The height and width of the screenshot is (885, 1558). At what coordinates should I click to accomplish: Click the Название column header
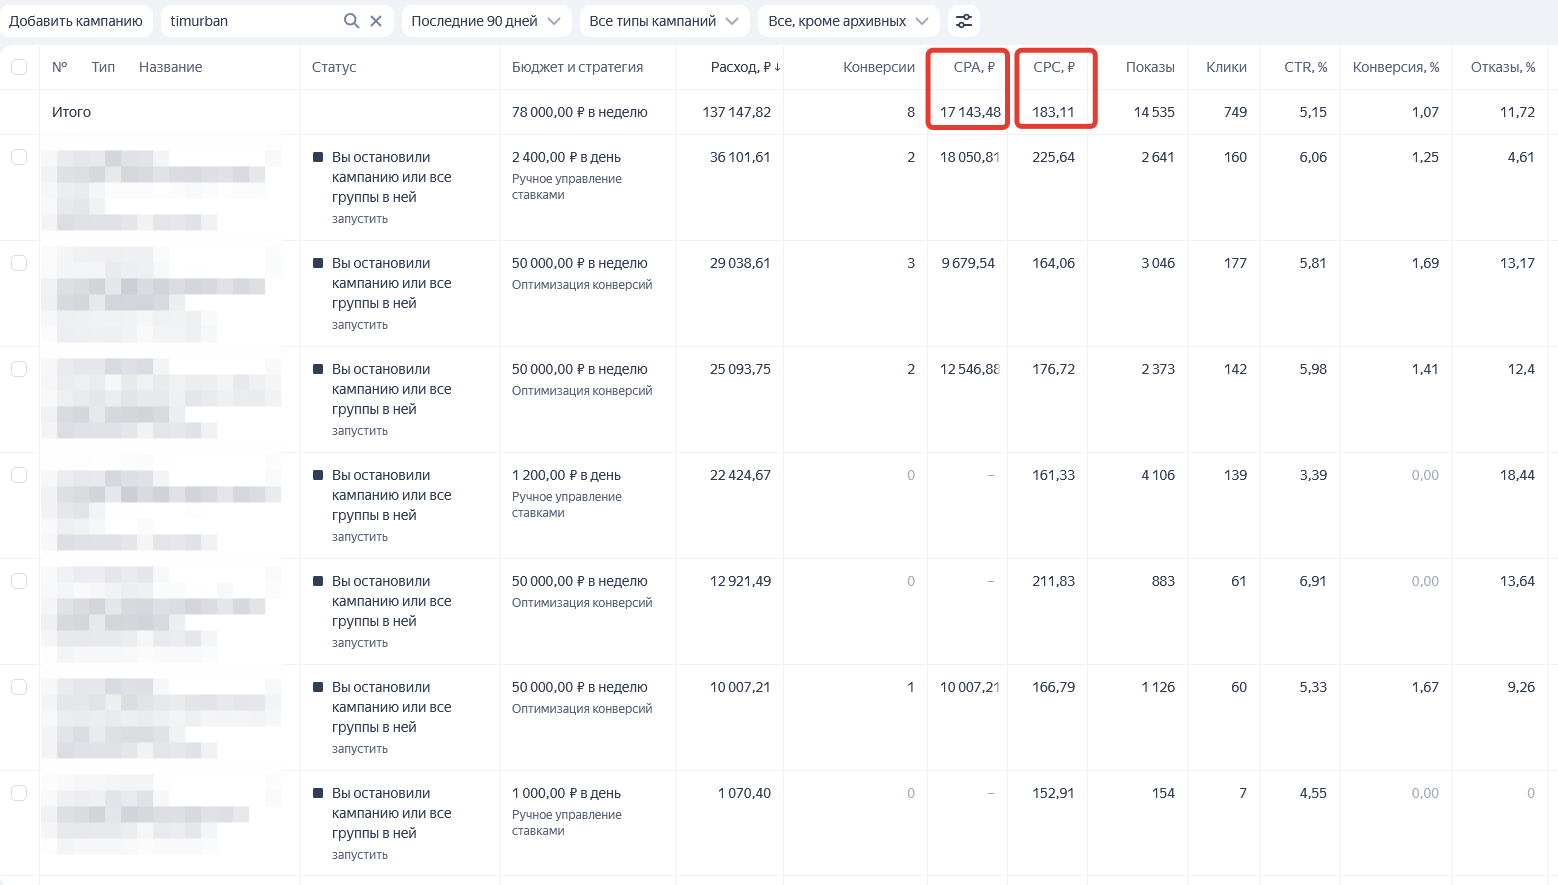pyautogui.click(x=171, y=67)
